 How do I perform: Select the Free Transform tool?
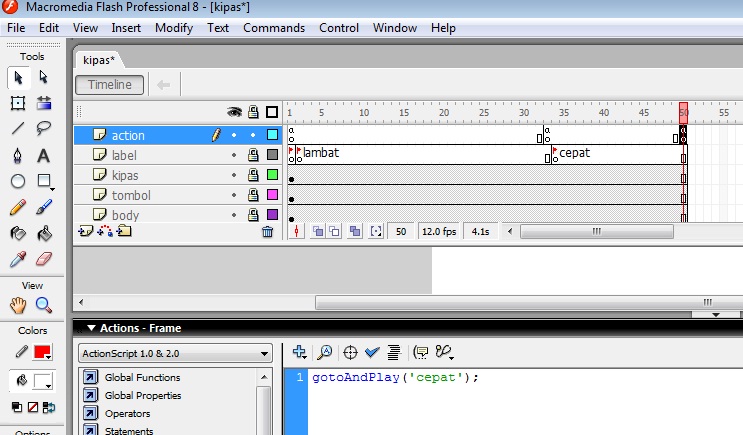[18, 103]
